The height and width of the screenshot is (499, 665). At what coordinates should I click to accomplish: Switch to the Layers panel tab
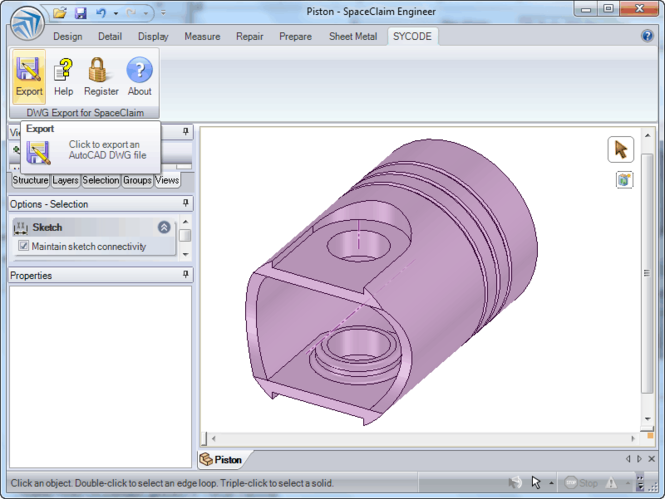[65, 180]
